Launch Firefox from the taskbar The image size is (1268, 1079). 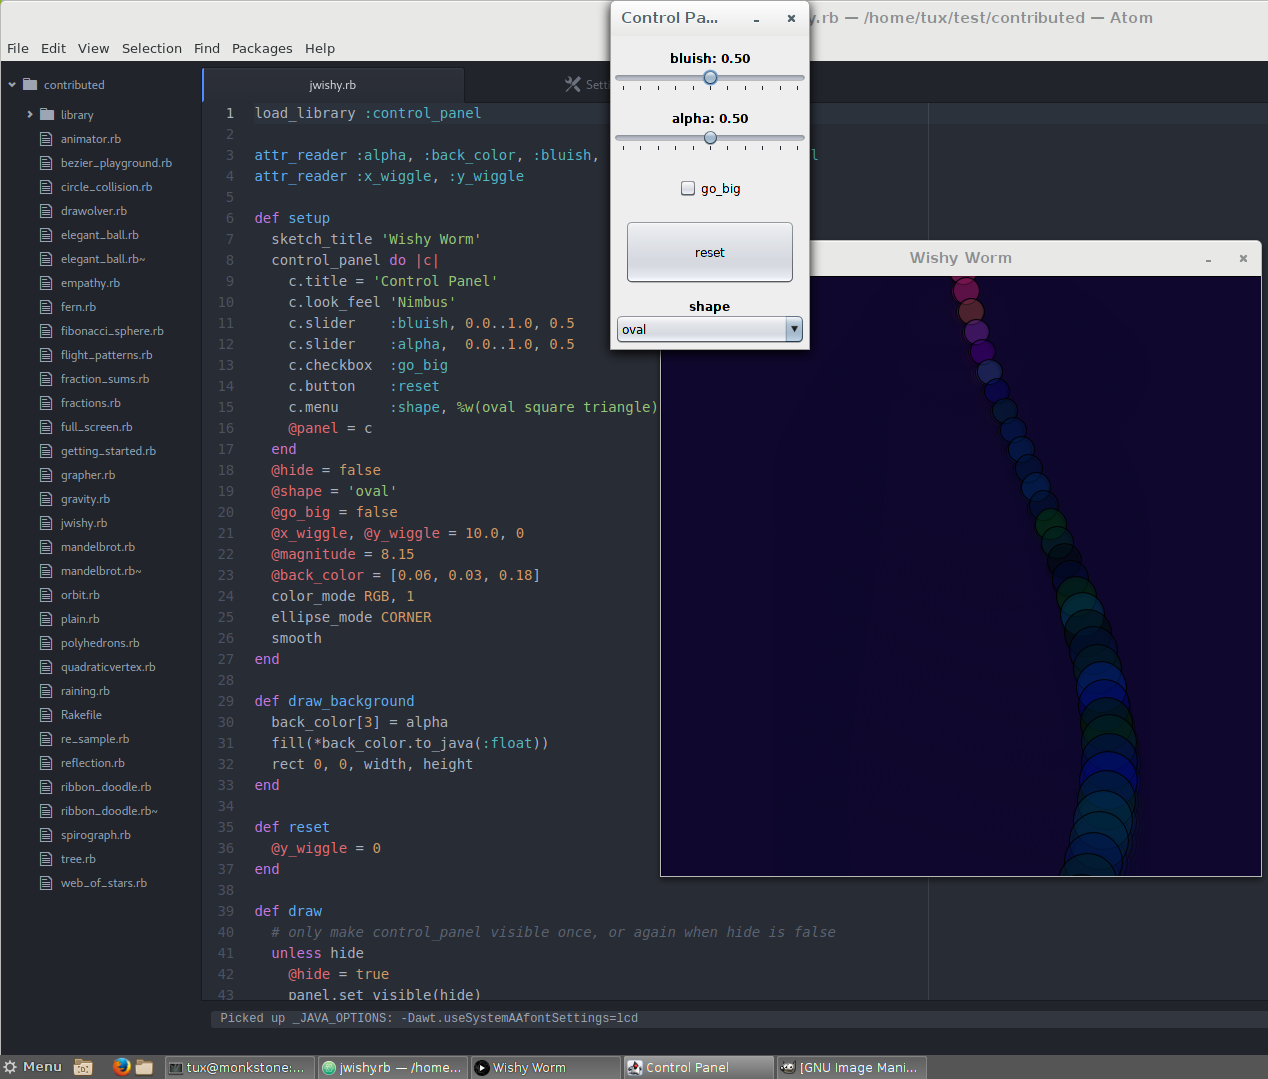121,1066
